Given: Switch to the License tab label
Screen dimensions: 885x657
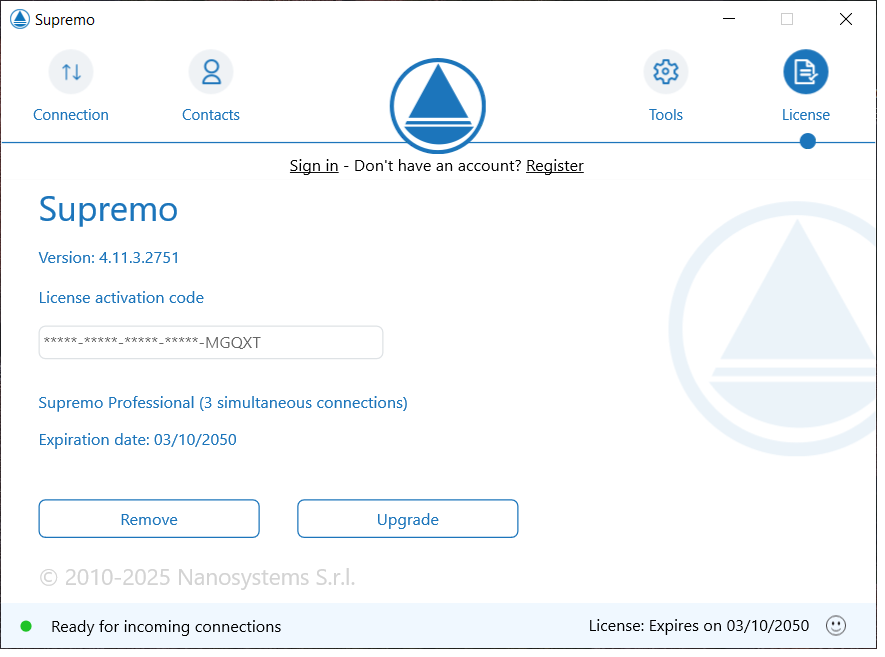Looking at the screenshot, I should tap(806, 115).
